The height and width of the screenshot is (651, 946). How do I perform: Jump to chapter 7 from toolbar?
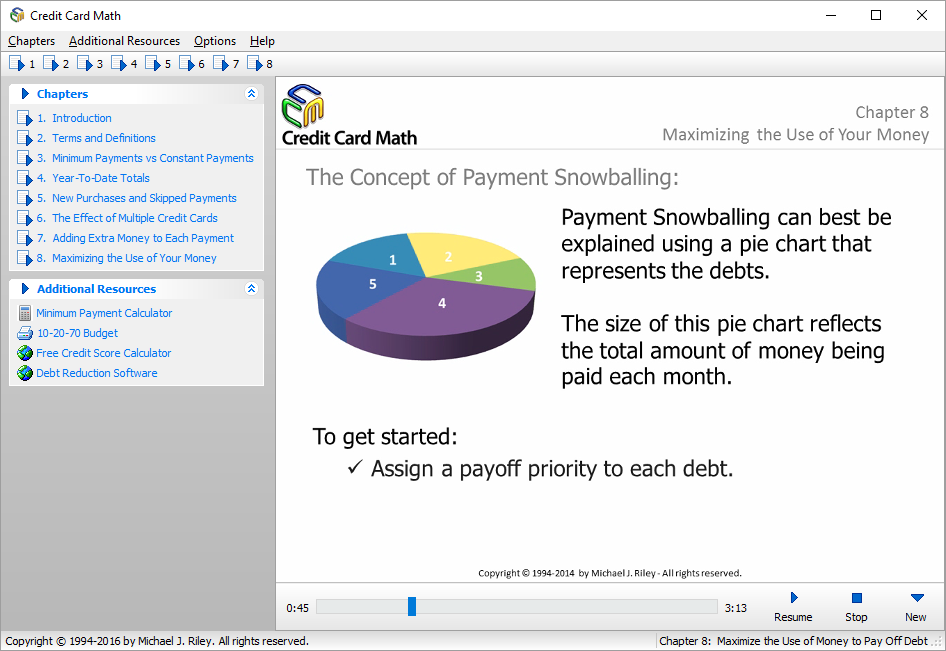[x=226, y=64]
